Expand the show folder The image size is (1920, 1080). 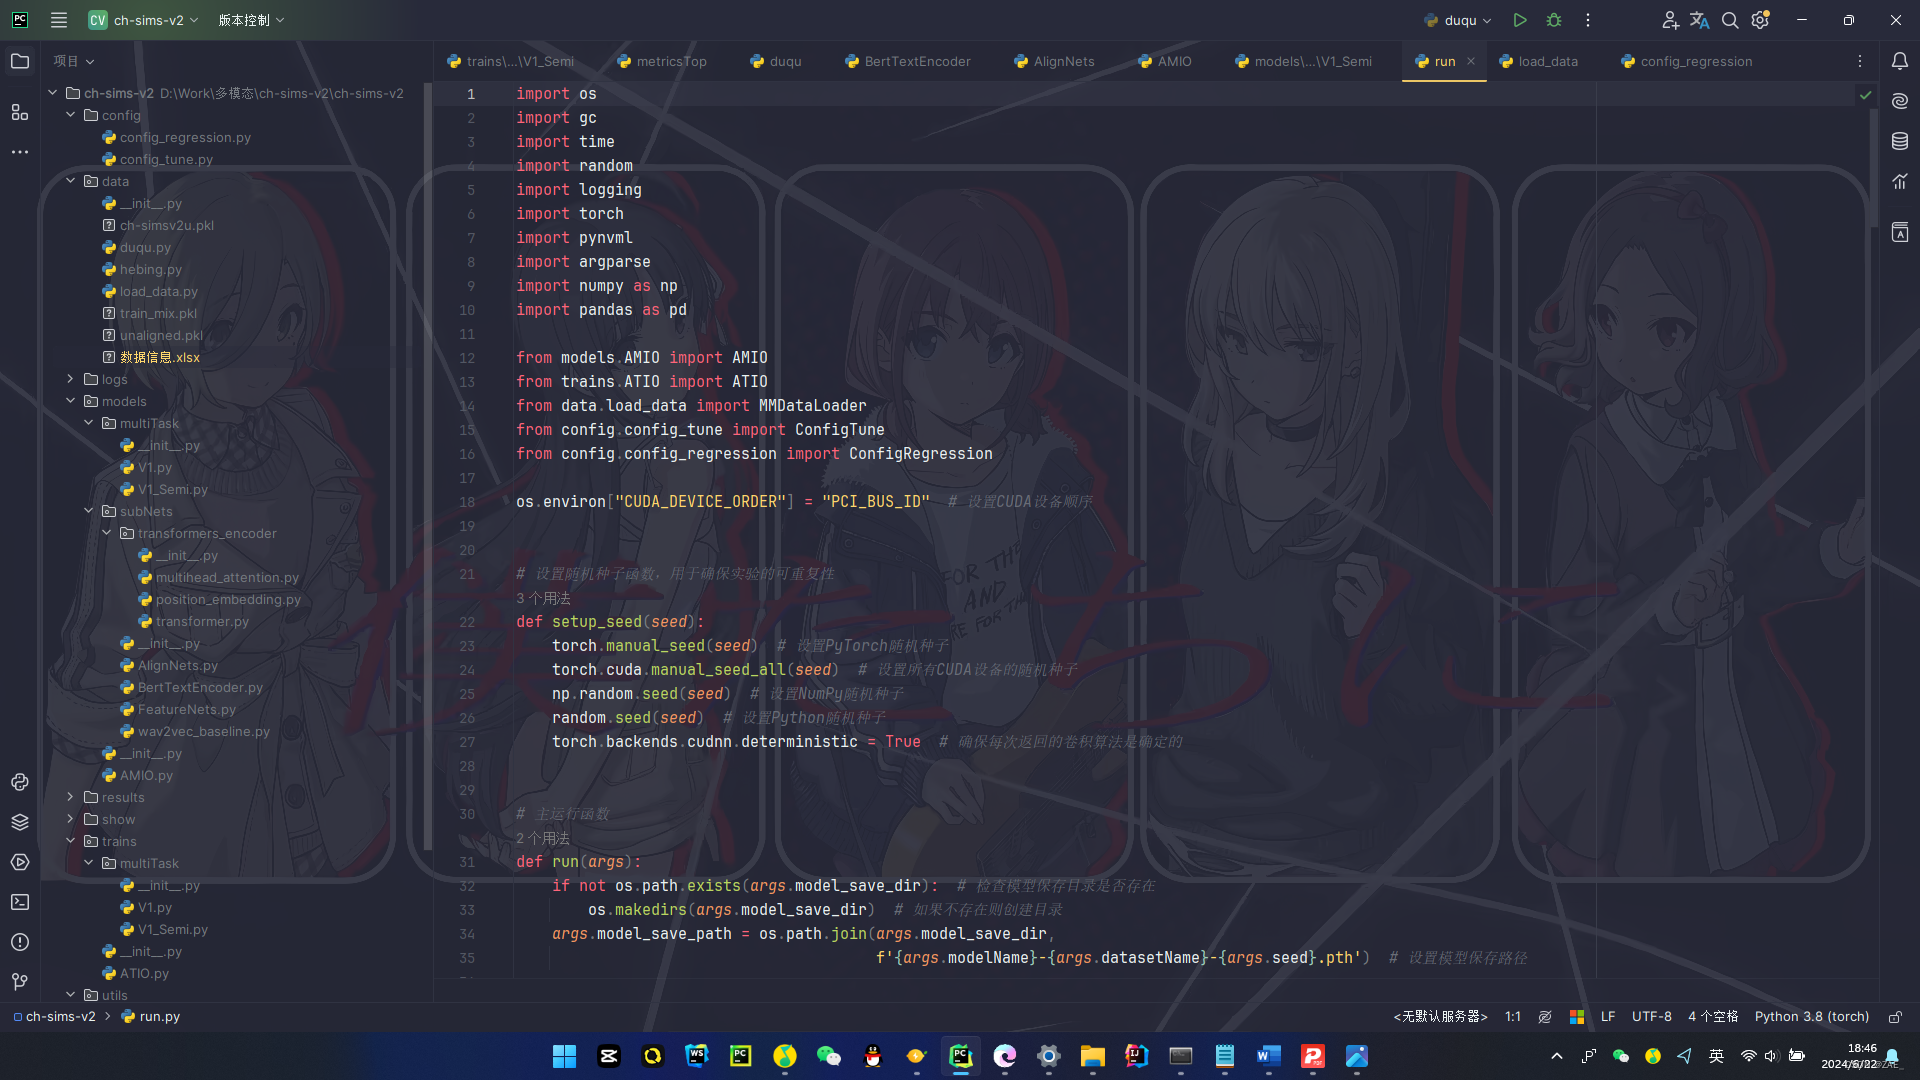[71, 819]
